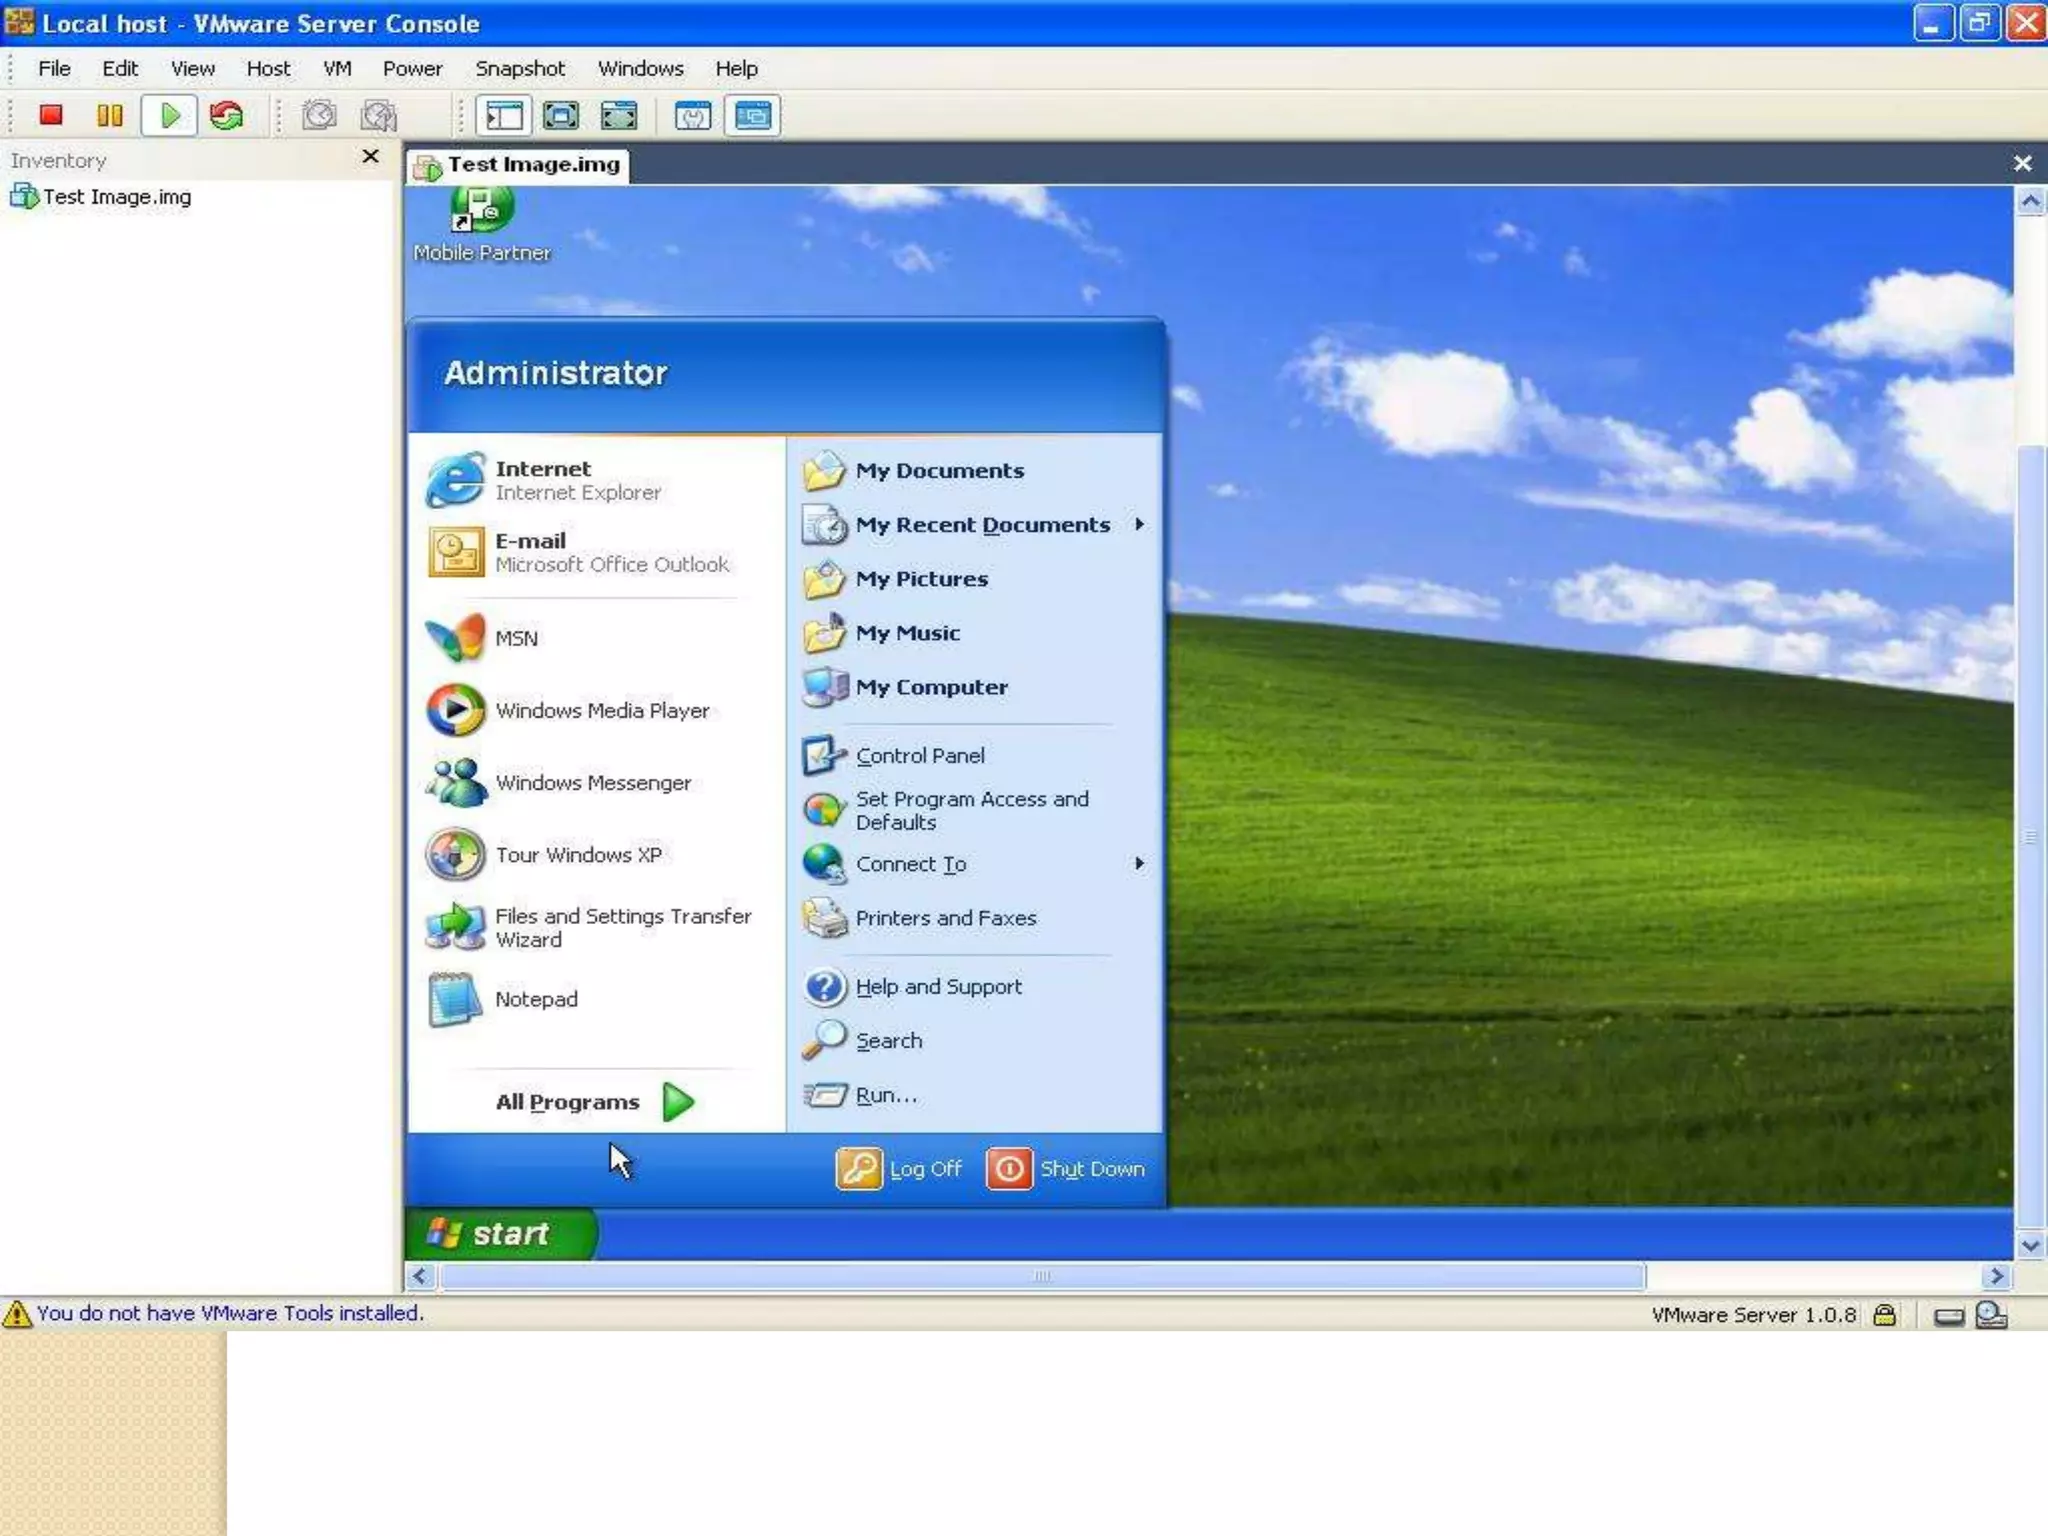Click the red Power Off toolbar button
This screenshot has width=2048, height=1536.
[x=51, y=116]
